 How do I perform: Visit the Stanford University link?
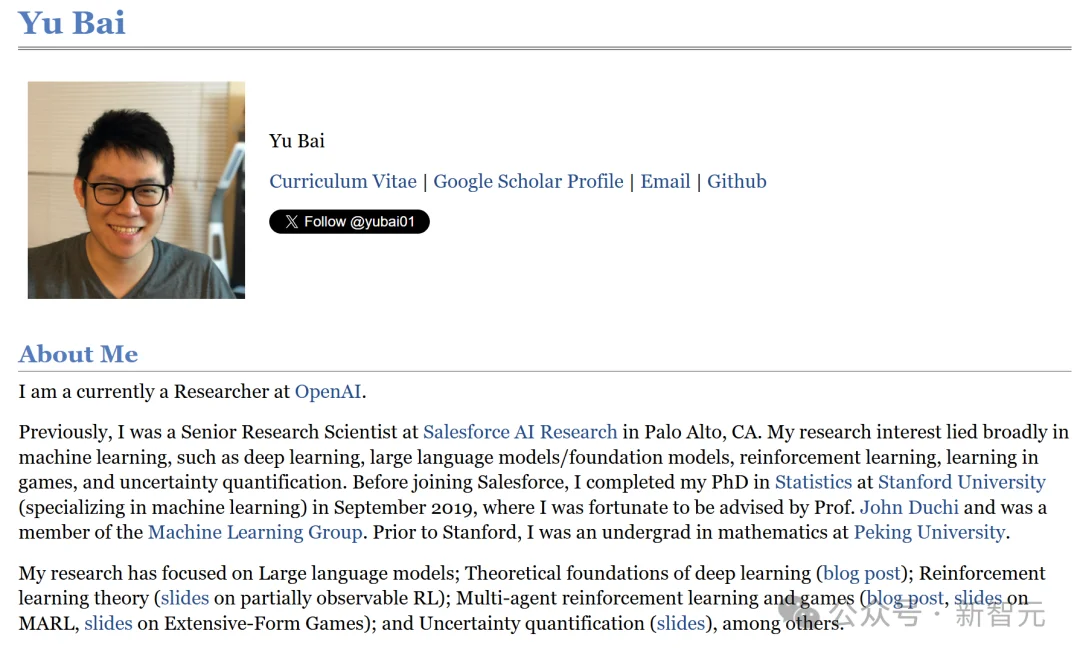(961, 482)
